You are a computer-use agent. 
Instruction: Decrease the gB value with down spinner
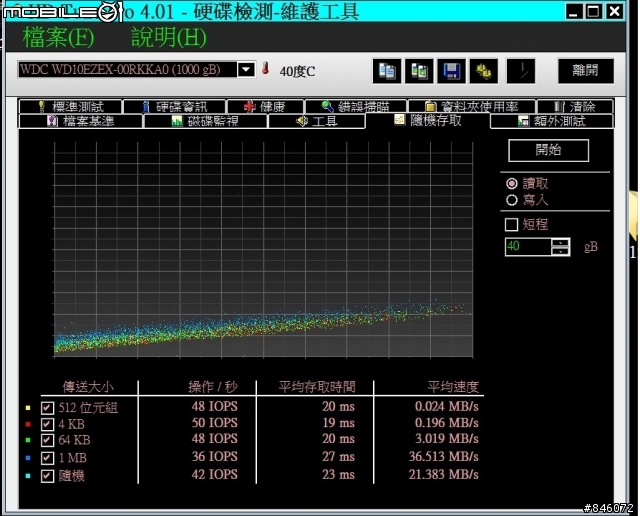[x=560, y=251]
